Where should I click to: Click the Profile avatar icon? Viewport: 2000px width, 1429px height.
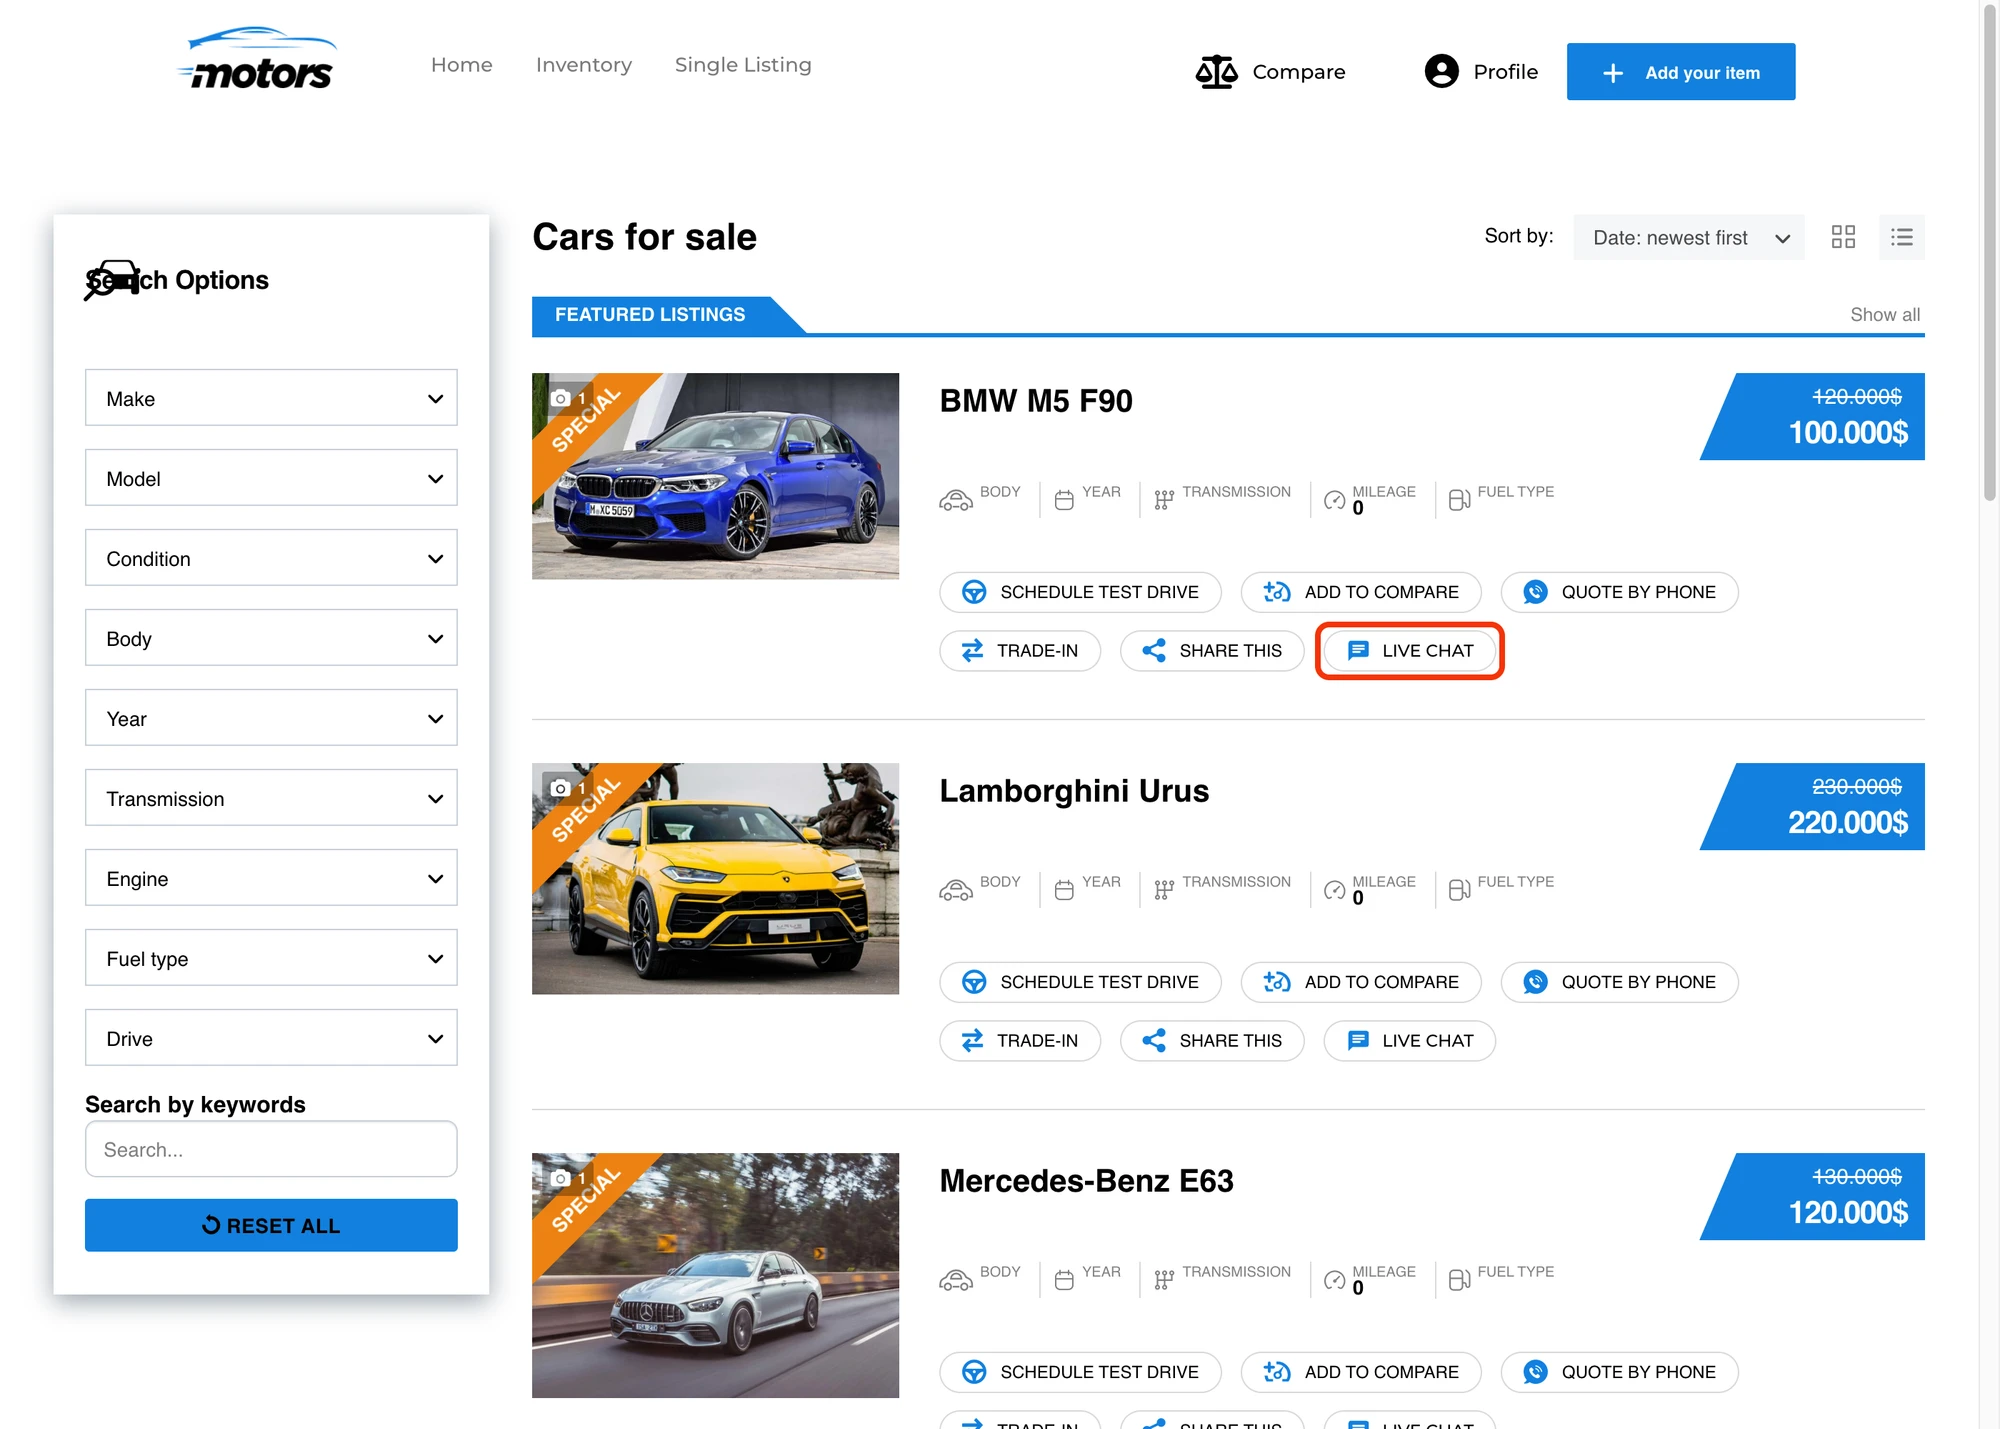1441,72
